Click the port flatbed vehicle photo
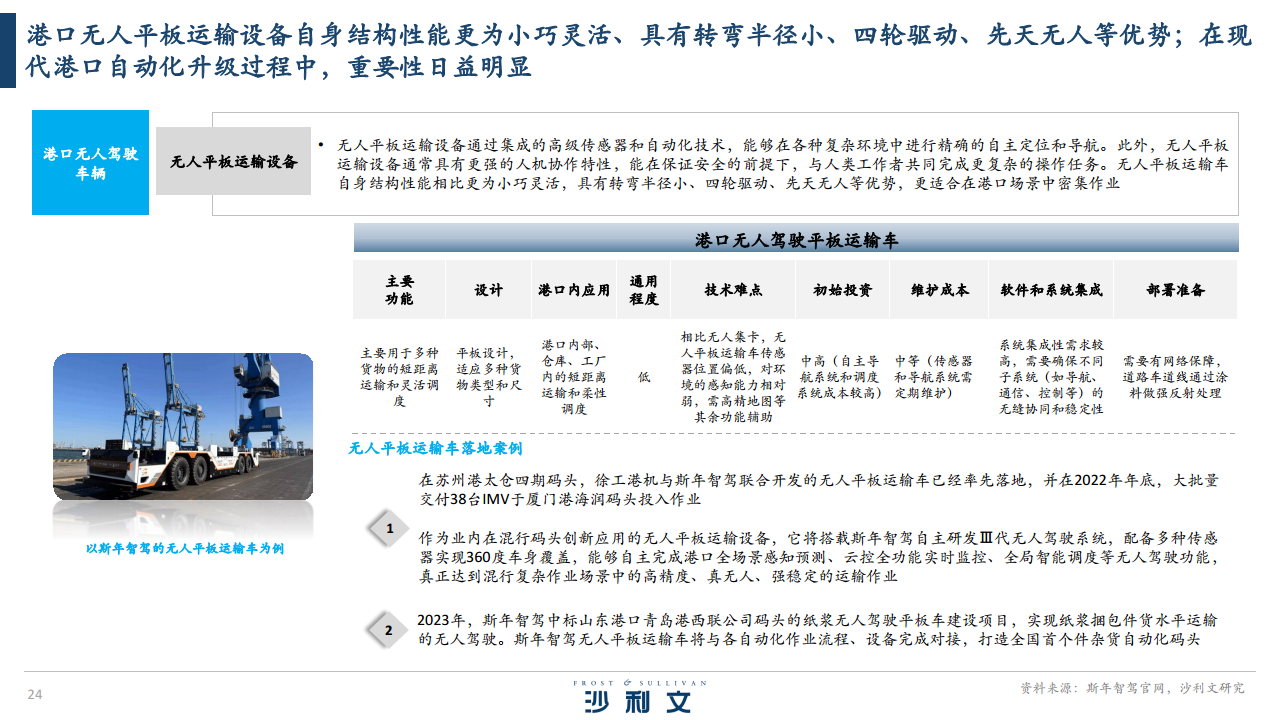 click(183, 427)
